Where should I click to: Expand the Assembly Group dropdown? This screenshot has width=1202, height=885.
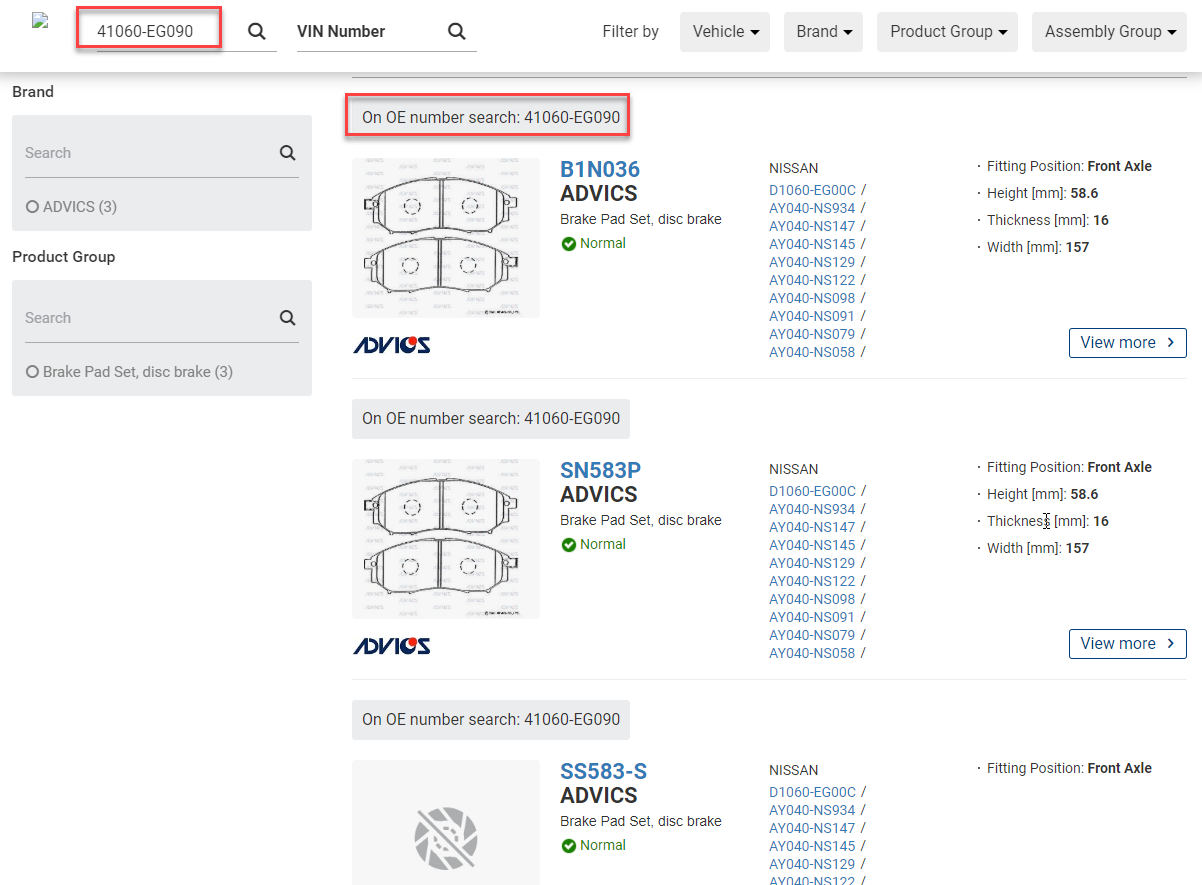1109,32
